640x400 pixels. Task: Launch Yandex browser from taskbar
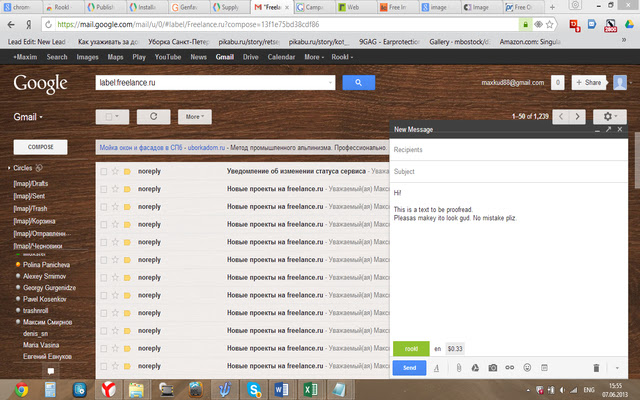pyautogui.click(x=108, y=389)
